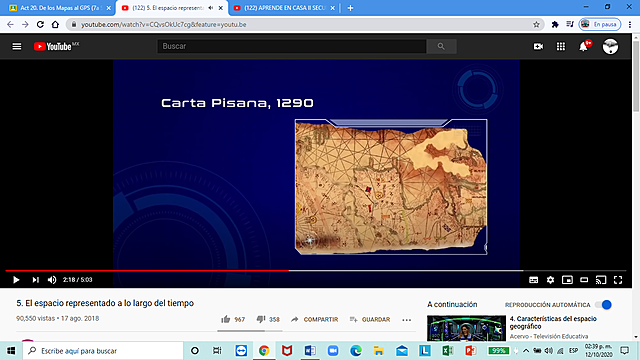640x360 pixels.
Task: Go back in the browser
Action: click(10, 24)
